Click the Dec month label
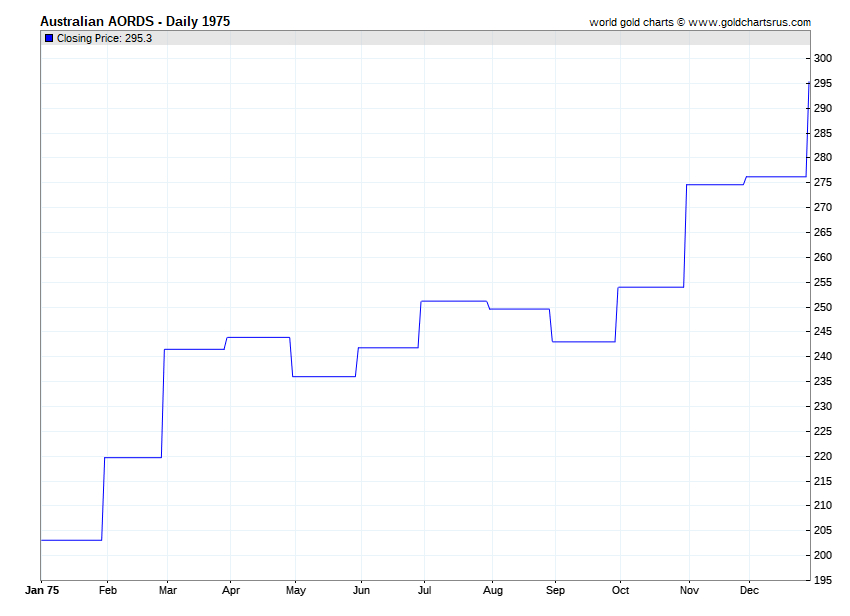 tap(749, 591)
